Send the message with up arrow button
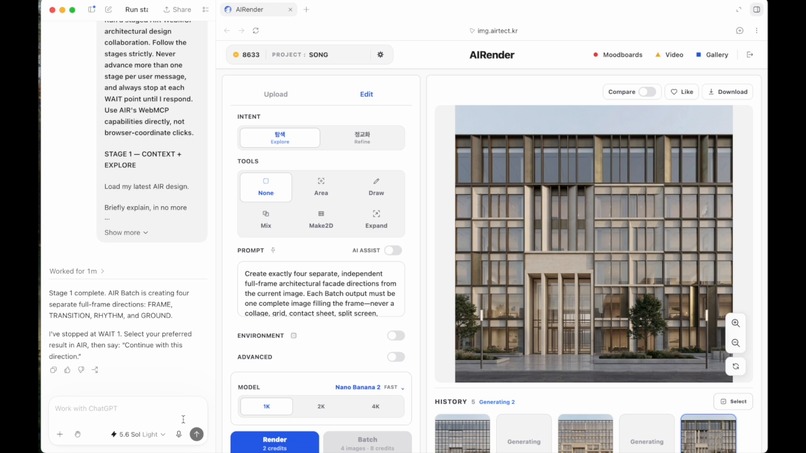806x453 pixels. click(x=196, y=434)
